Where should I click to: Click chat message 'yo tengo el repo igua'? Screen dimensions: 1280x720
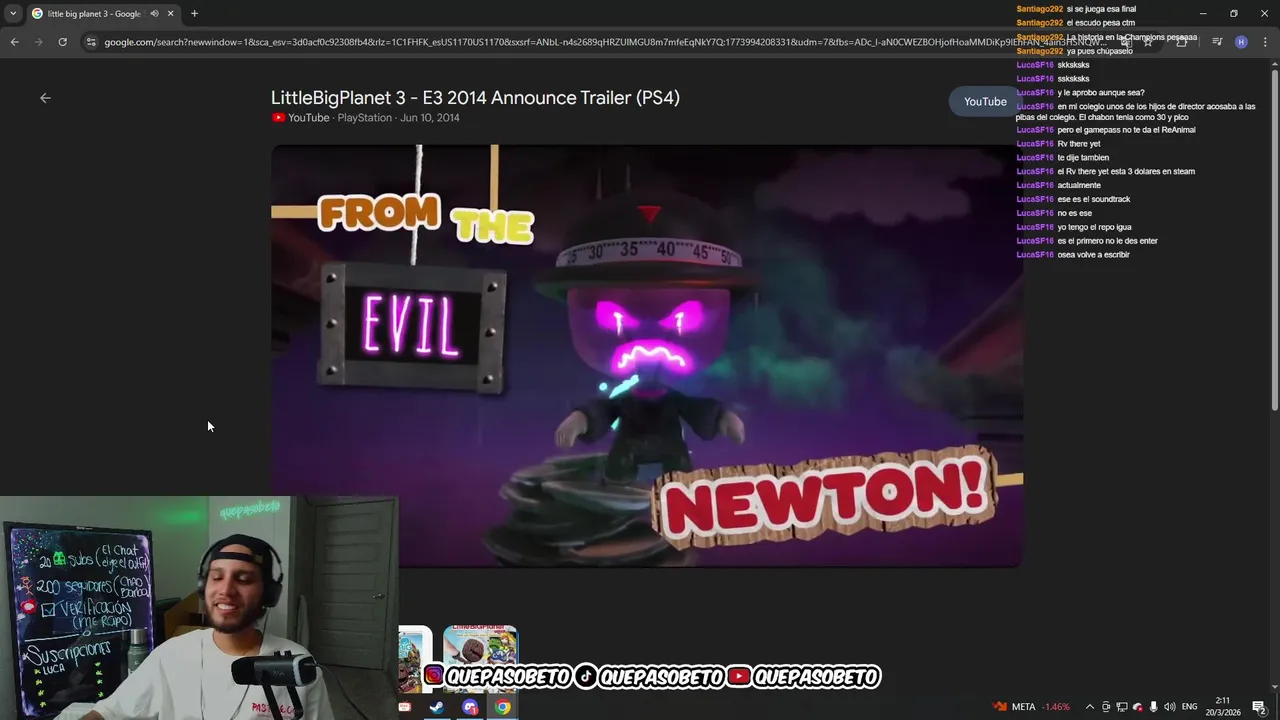[x=1095, y=227]
